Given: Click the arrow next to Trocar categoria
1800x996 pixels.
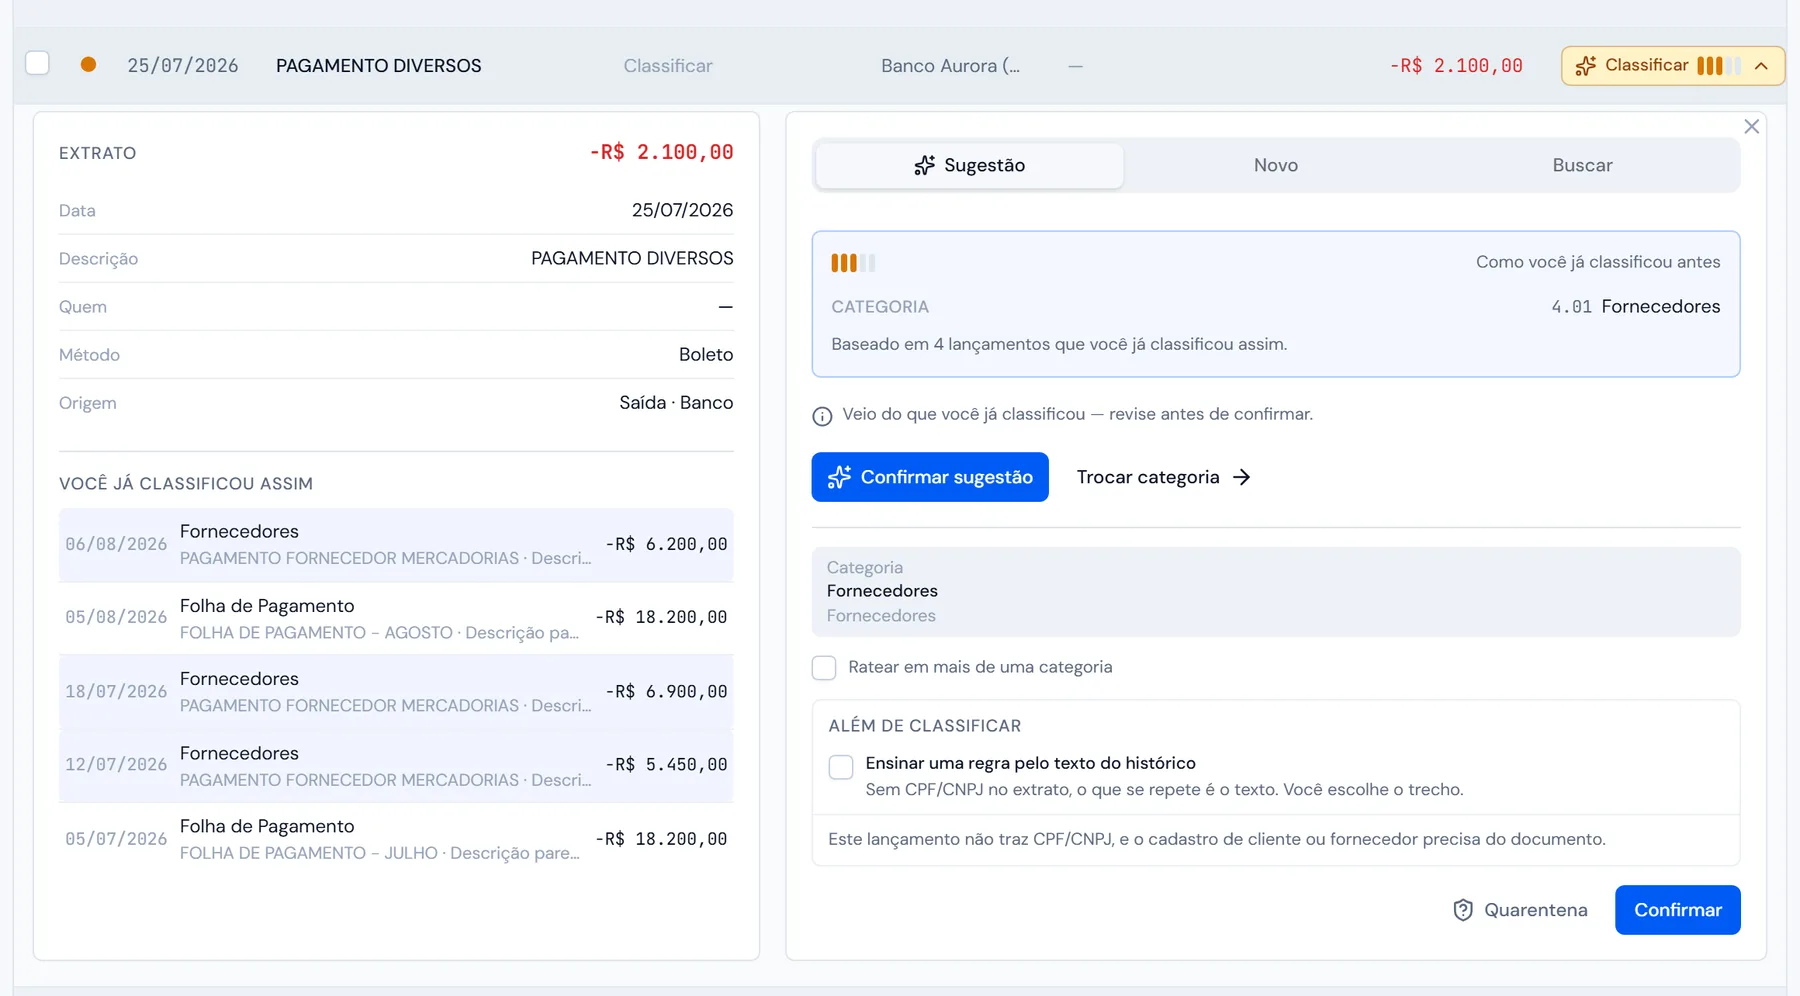Looking at the screenshot, I should click(x=1241, y=477).
